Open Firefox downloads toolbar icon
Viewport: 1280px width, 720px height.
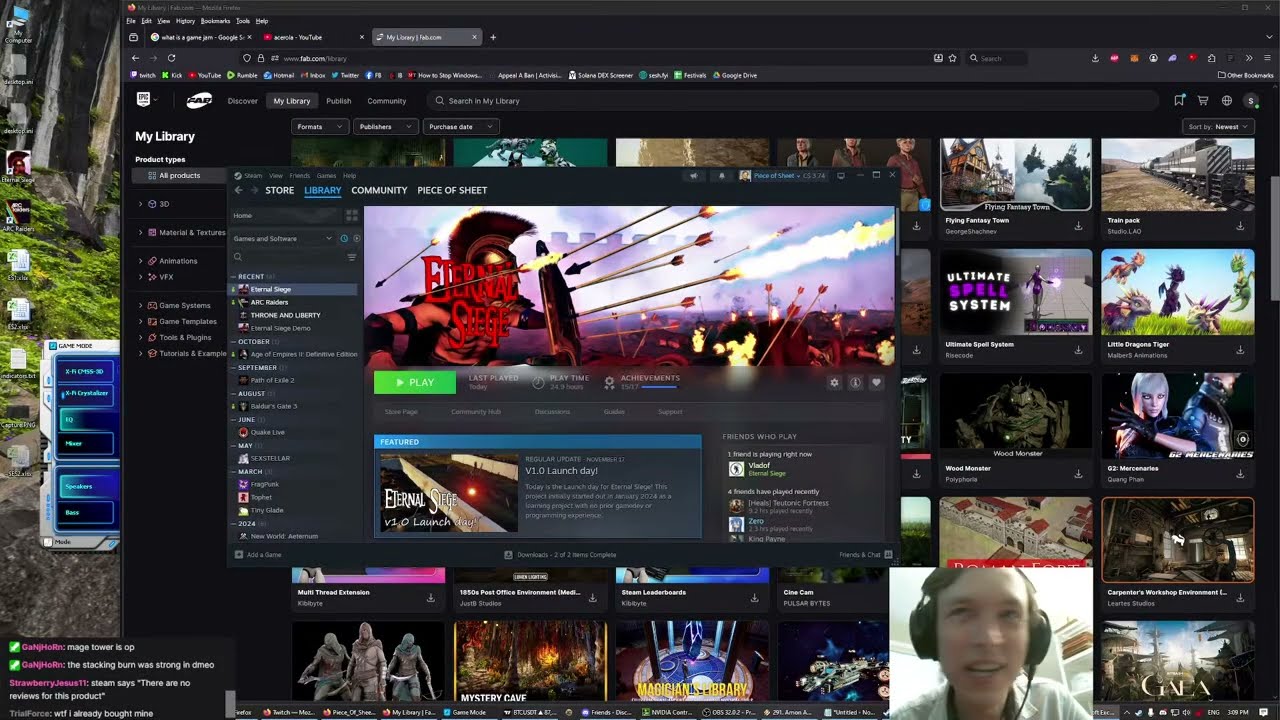[x=1095, y=58]
